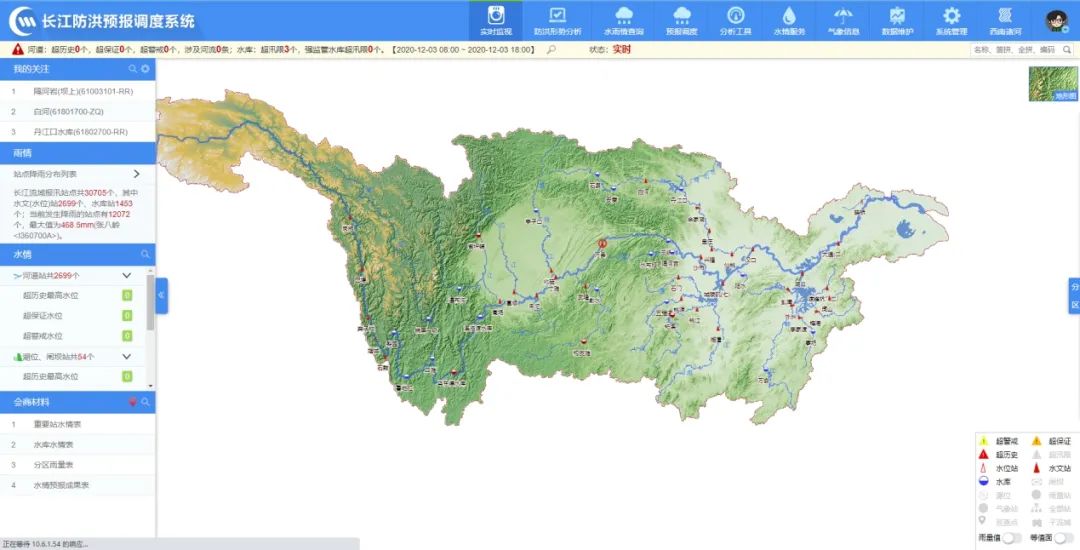This screenshot has width=1080, height=550.
Task: Open the 气象信息 umbrella icon
Action: (x=843, y=16)
